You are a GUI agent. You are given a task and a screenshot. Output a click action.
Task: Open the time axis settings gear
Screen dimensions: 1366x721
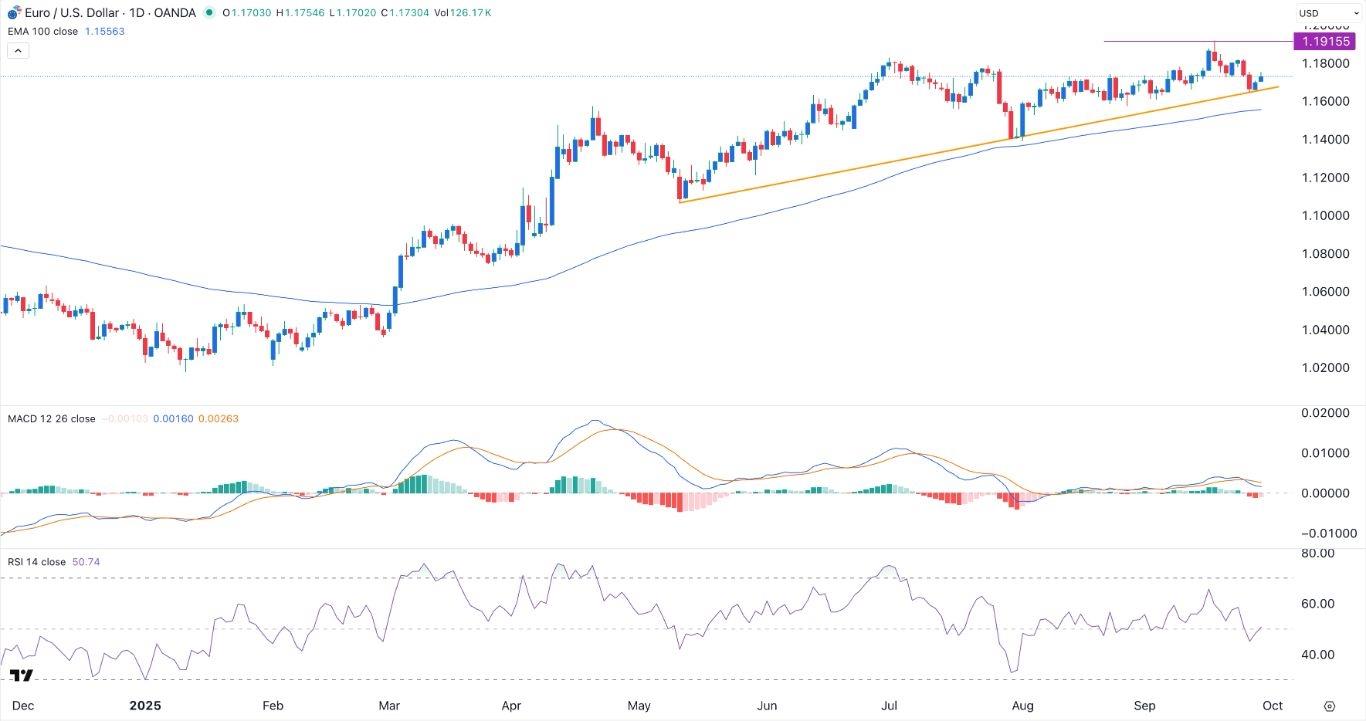(x=1329, y=706)
